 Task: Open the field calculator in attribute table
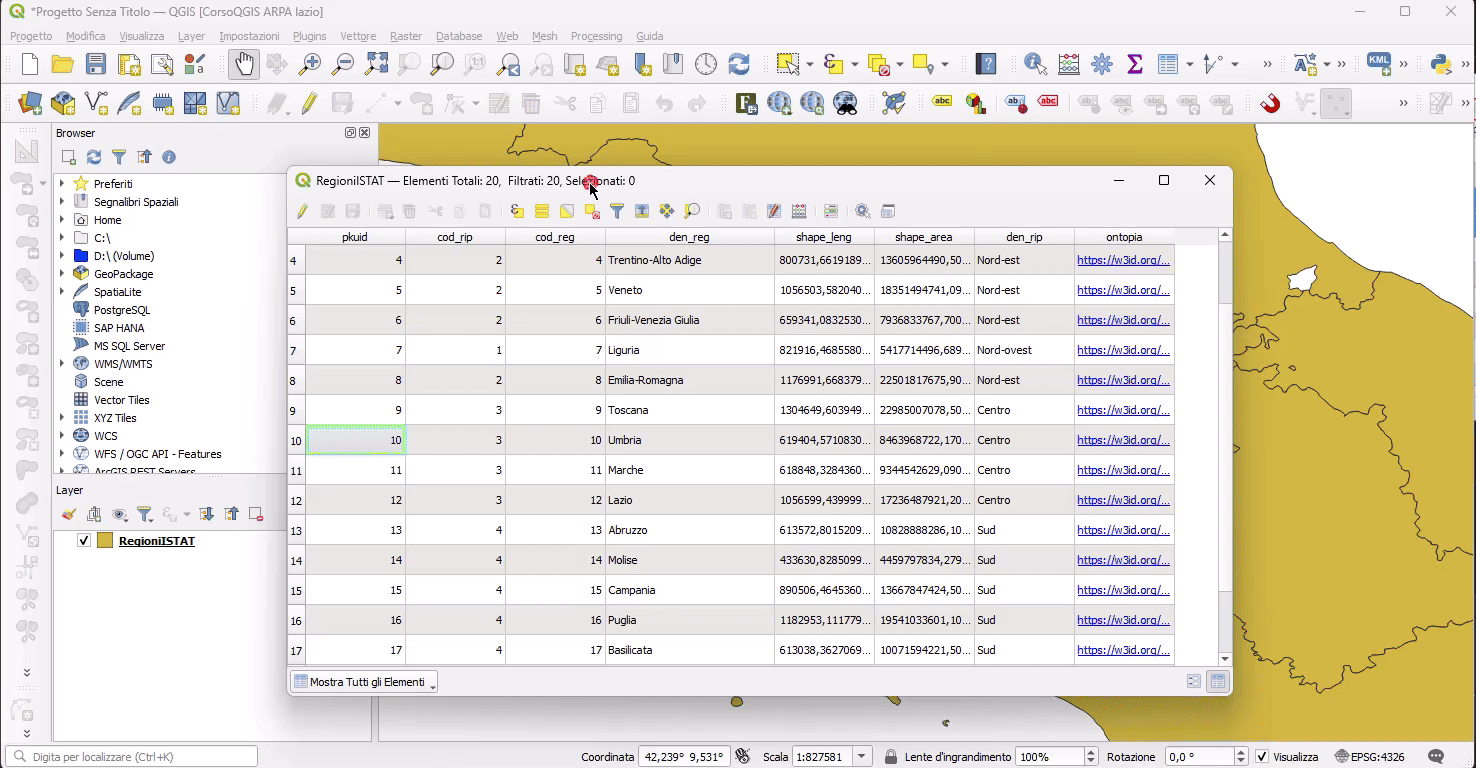click(x=799, y=211)
